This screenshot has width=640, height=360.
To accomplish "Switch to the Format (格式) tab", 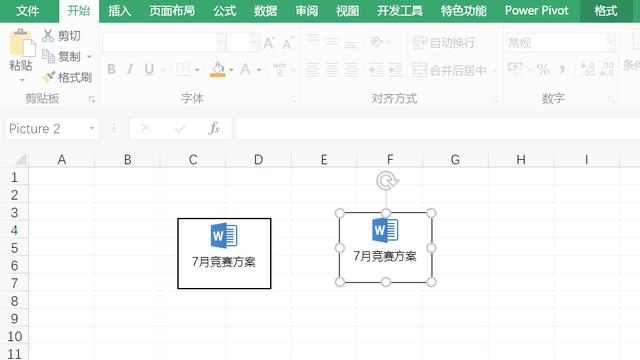I will tap(606, 11).
